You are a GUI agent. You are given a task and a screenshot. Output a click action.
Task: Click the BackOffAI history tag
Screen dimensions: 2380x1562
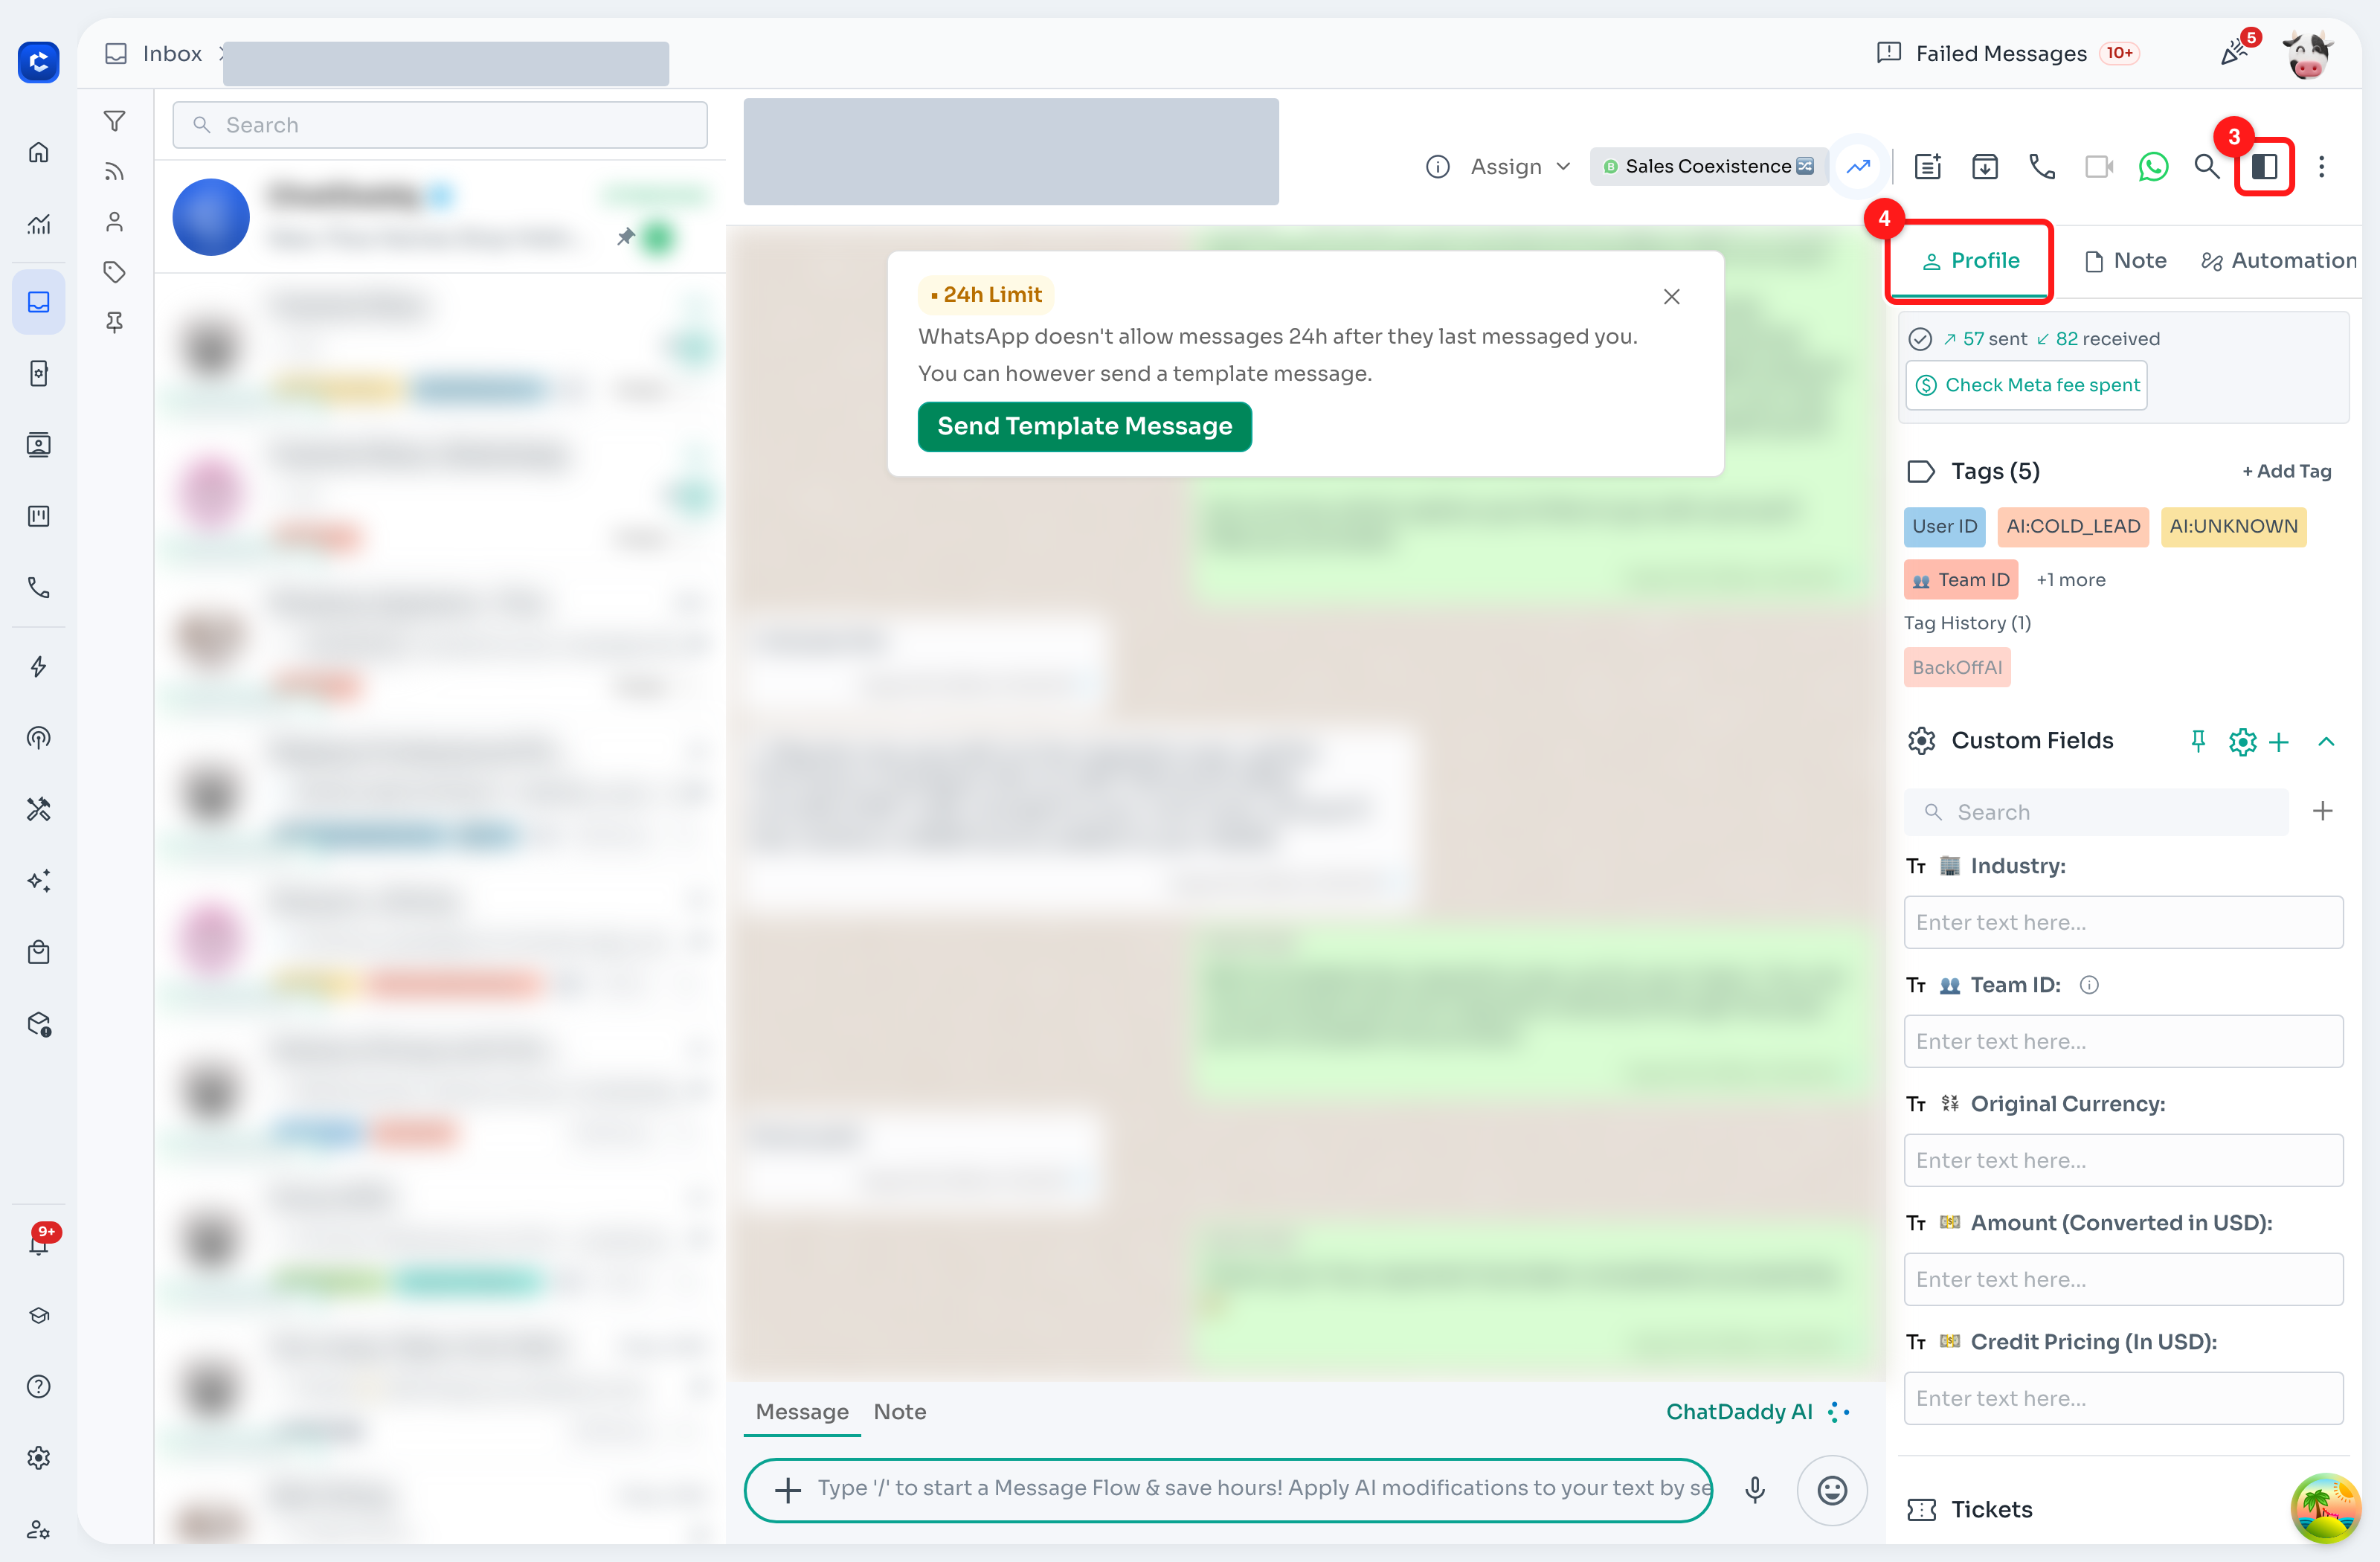[x=1956, y=667]
